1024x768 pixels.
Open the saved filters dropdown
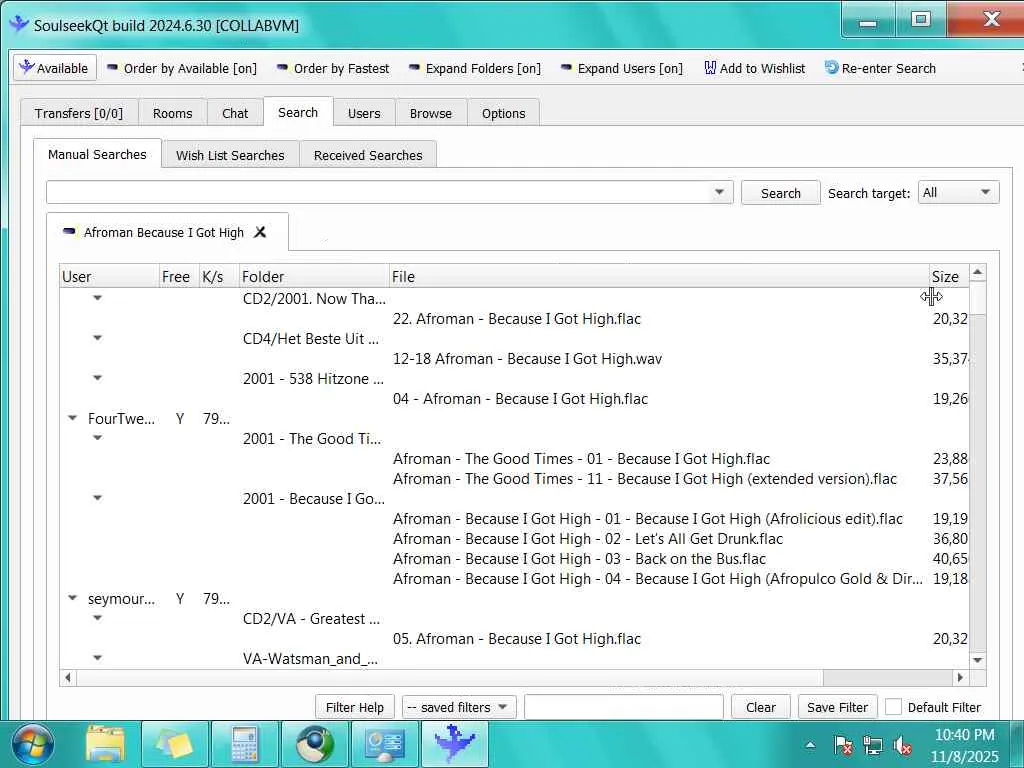[459, 707]
